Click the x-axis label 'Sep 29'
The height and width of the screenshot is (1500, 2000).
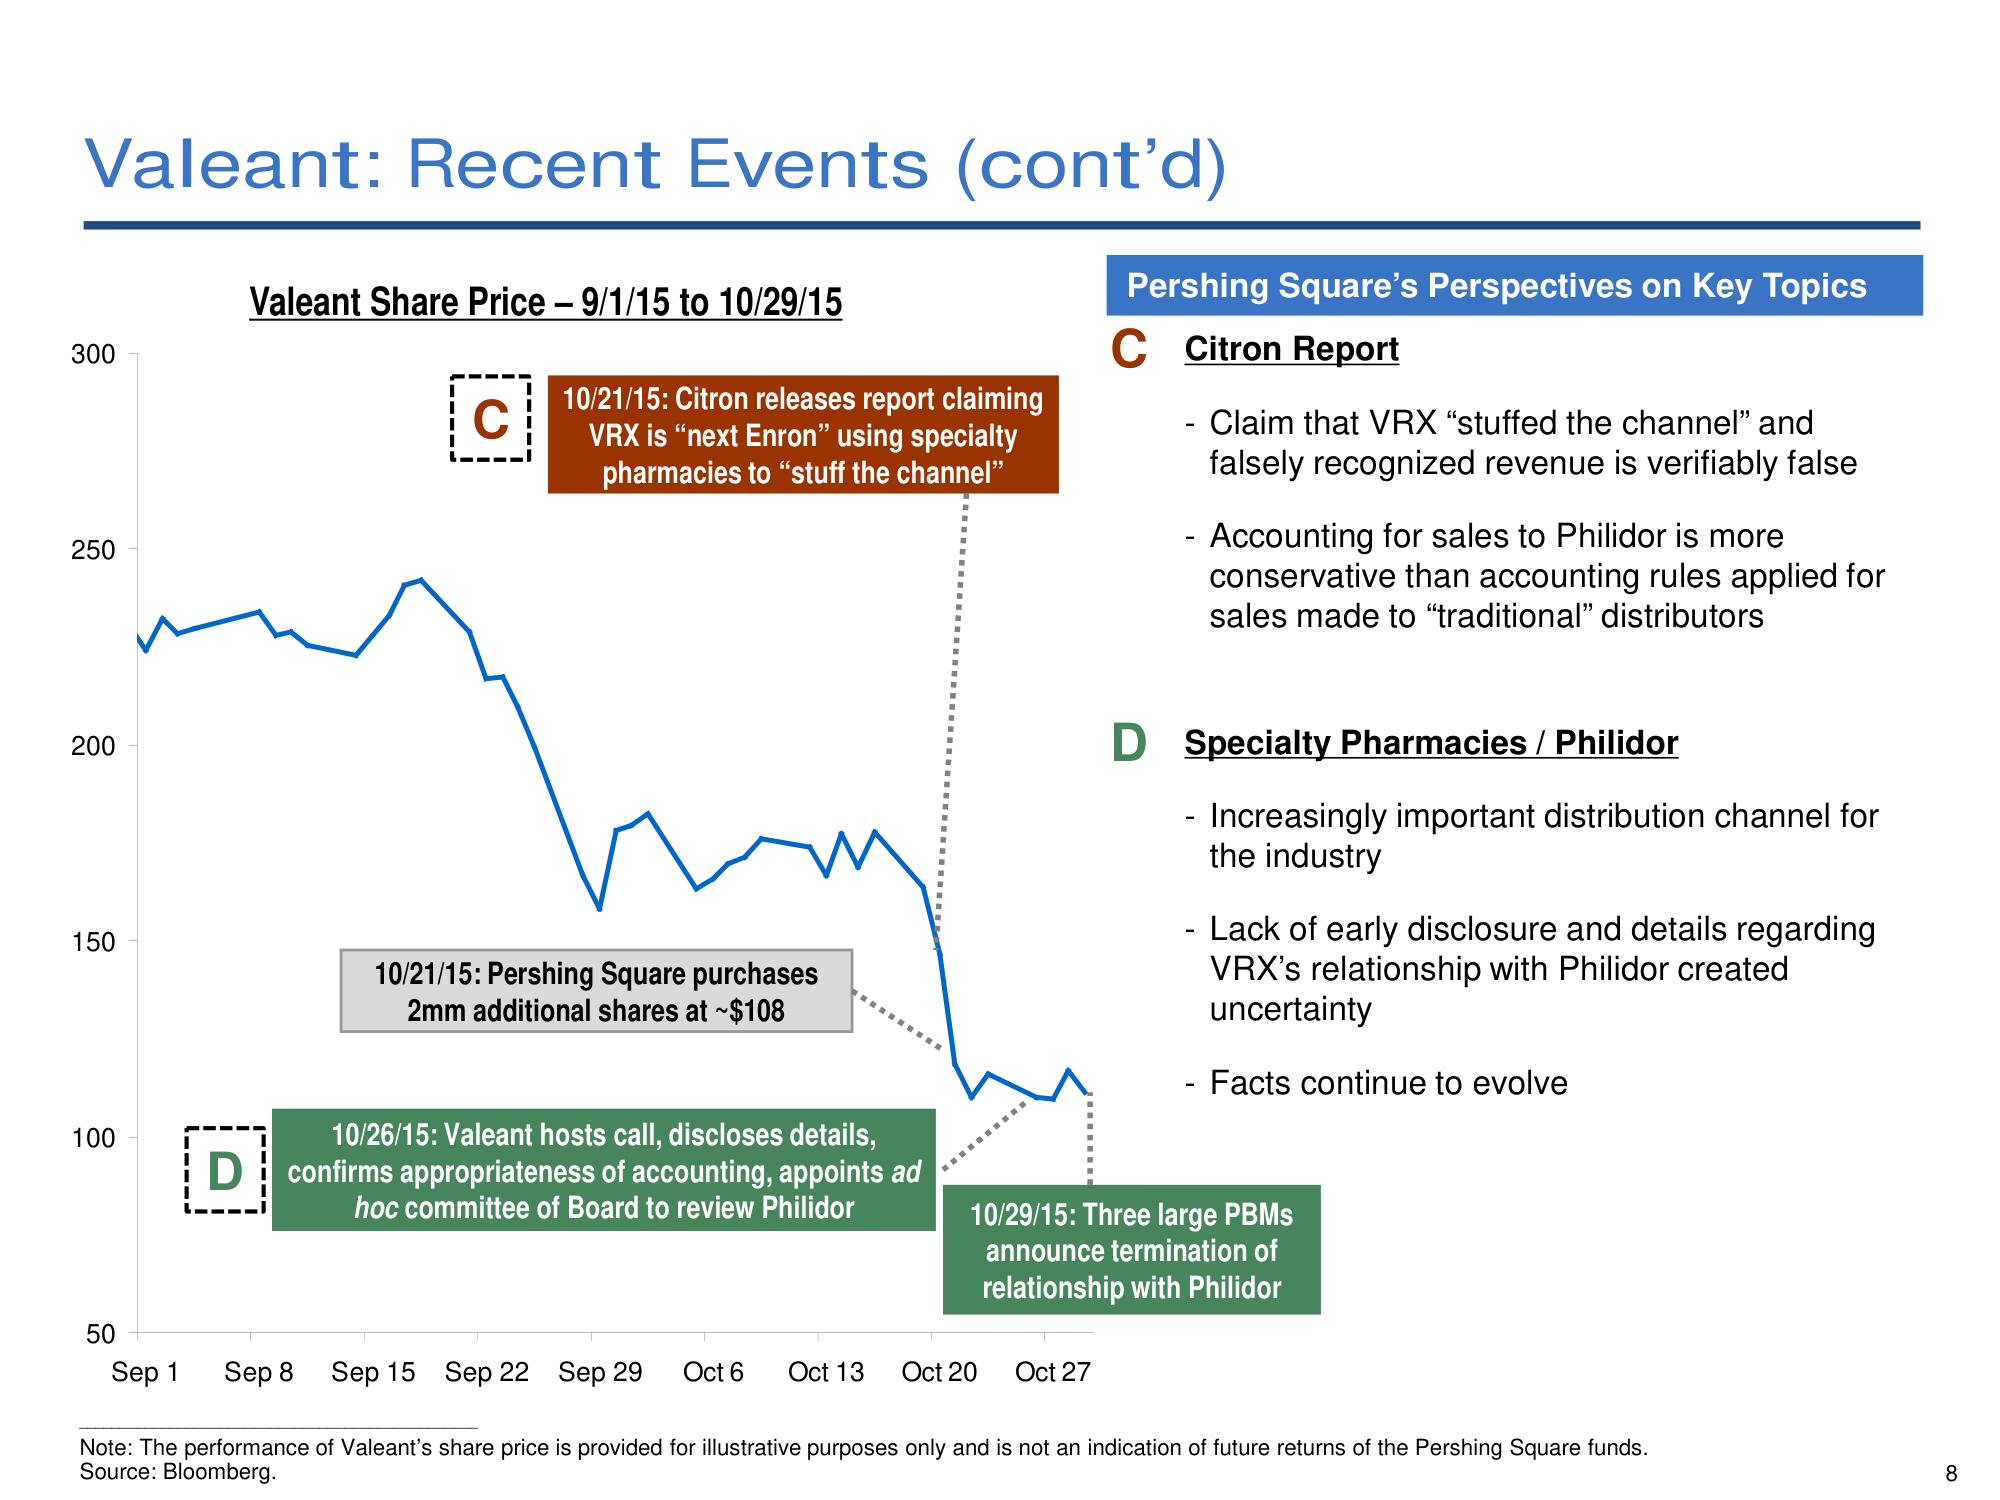600,1372
